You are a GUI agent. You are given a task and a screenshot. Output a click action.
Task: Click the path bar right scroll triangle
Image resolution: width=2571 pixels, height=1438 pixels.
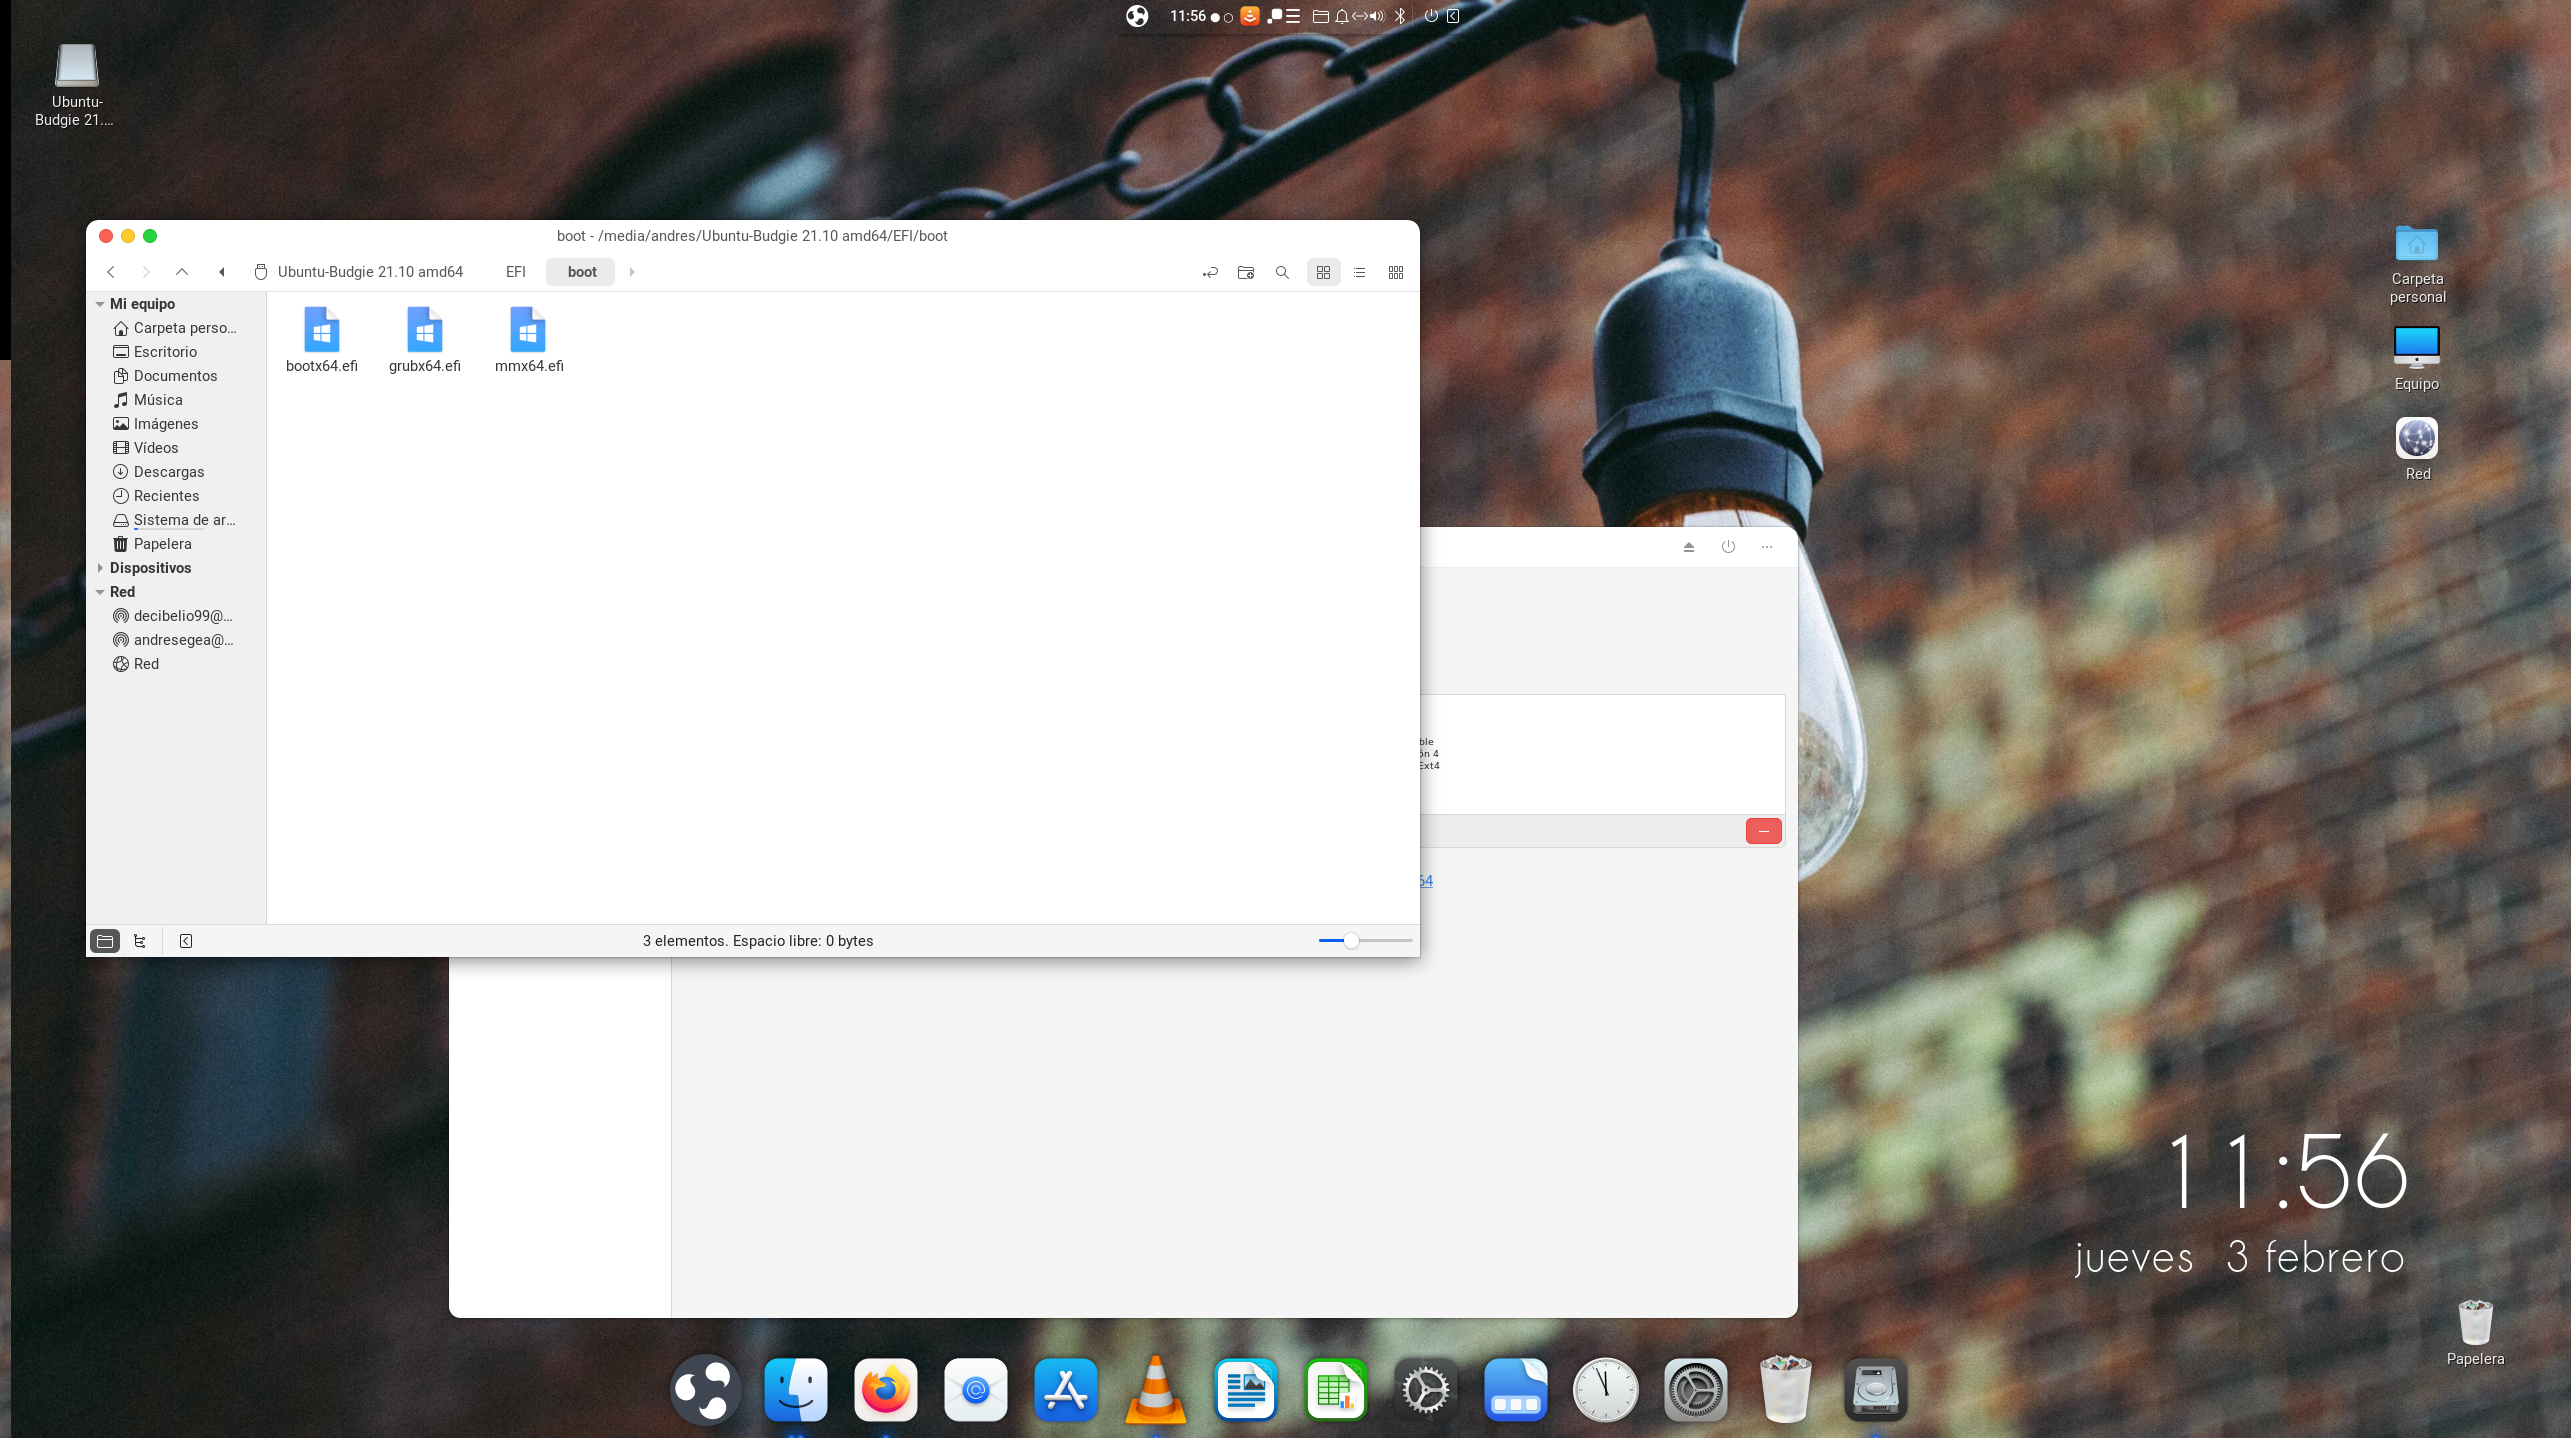(632, 272)
